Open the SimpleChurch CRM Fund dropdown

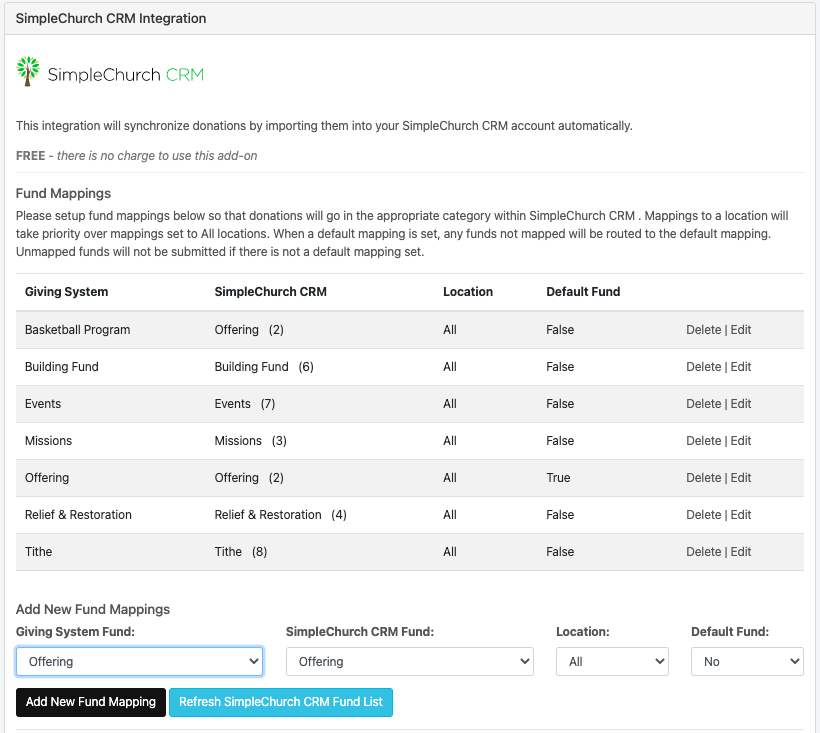[x=409, y=661]
